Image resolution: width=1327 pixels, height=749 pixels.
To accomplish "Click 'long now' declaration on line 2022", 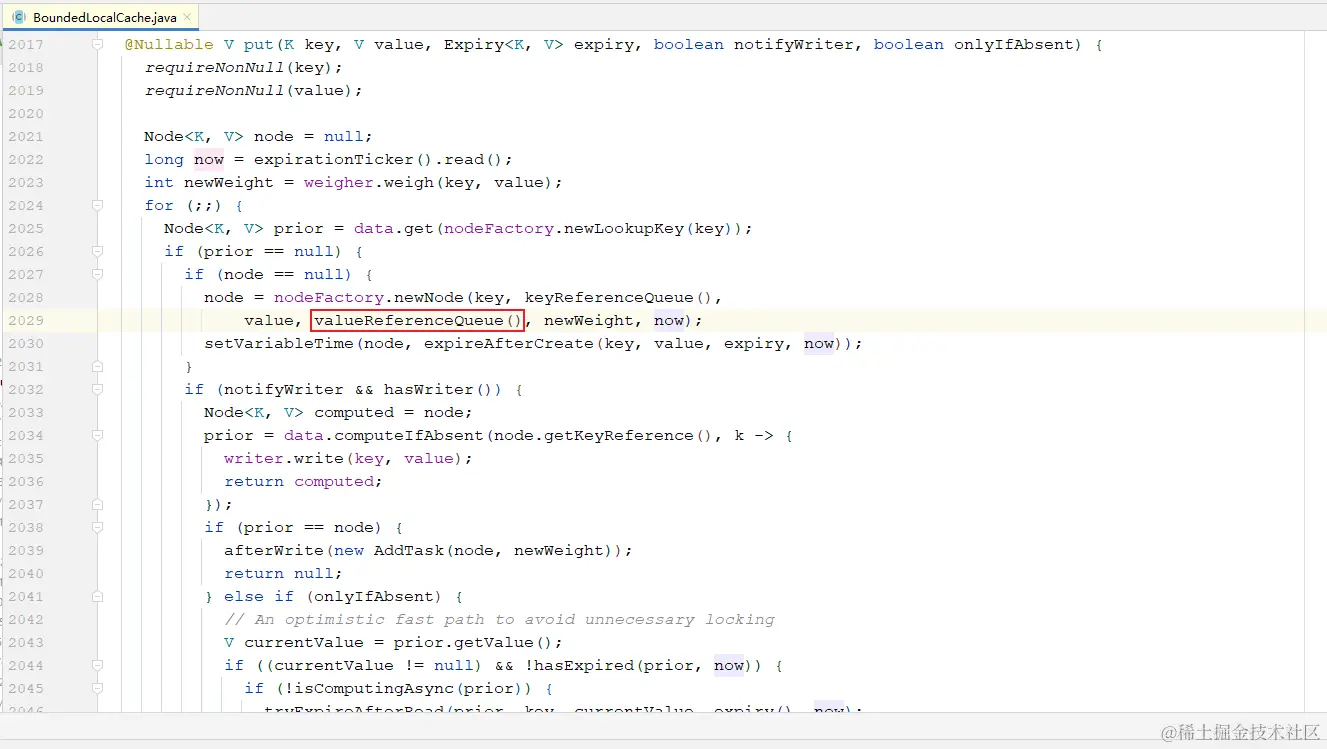I will pyautogui.click(x=184, y=159).
